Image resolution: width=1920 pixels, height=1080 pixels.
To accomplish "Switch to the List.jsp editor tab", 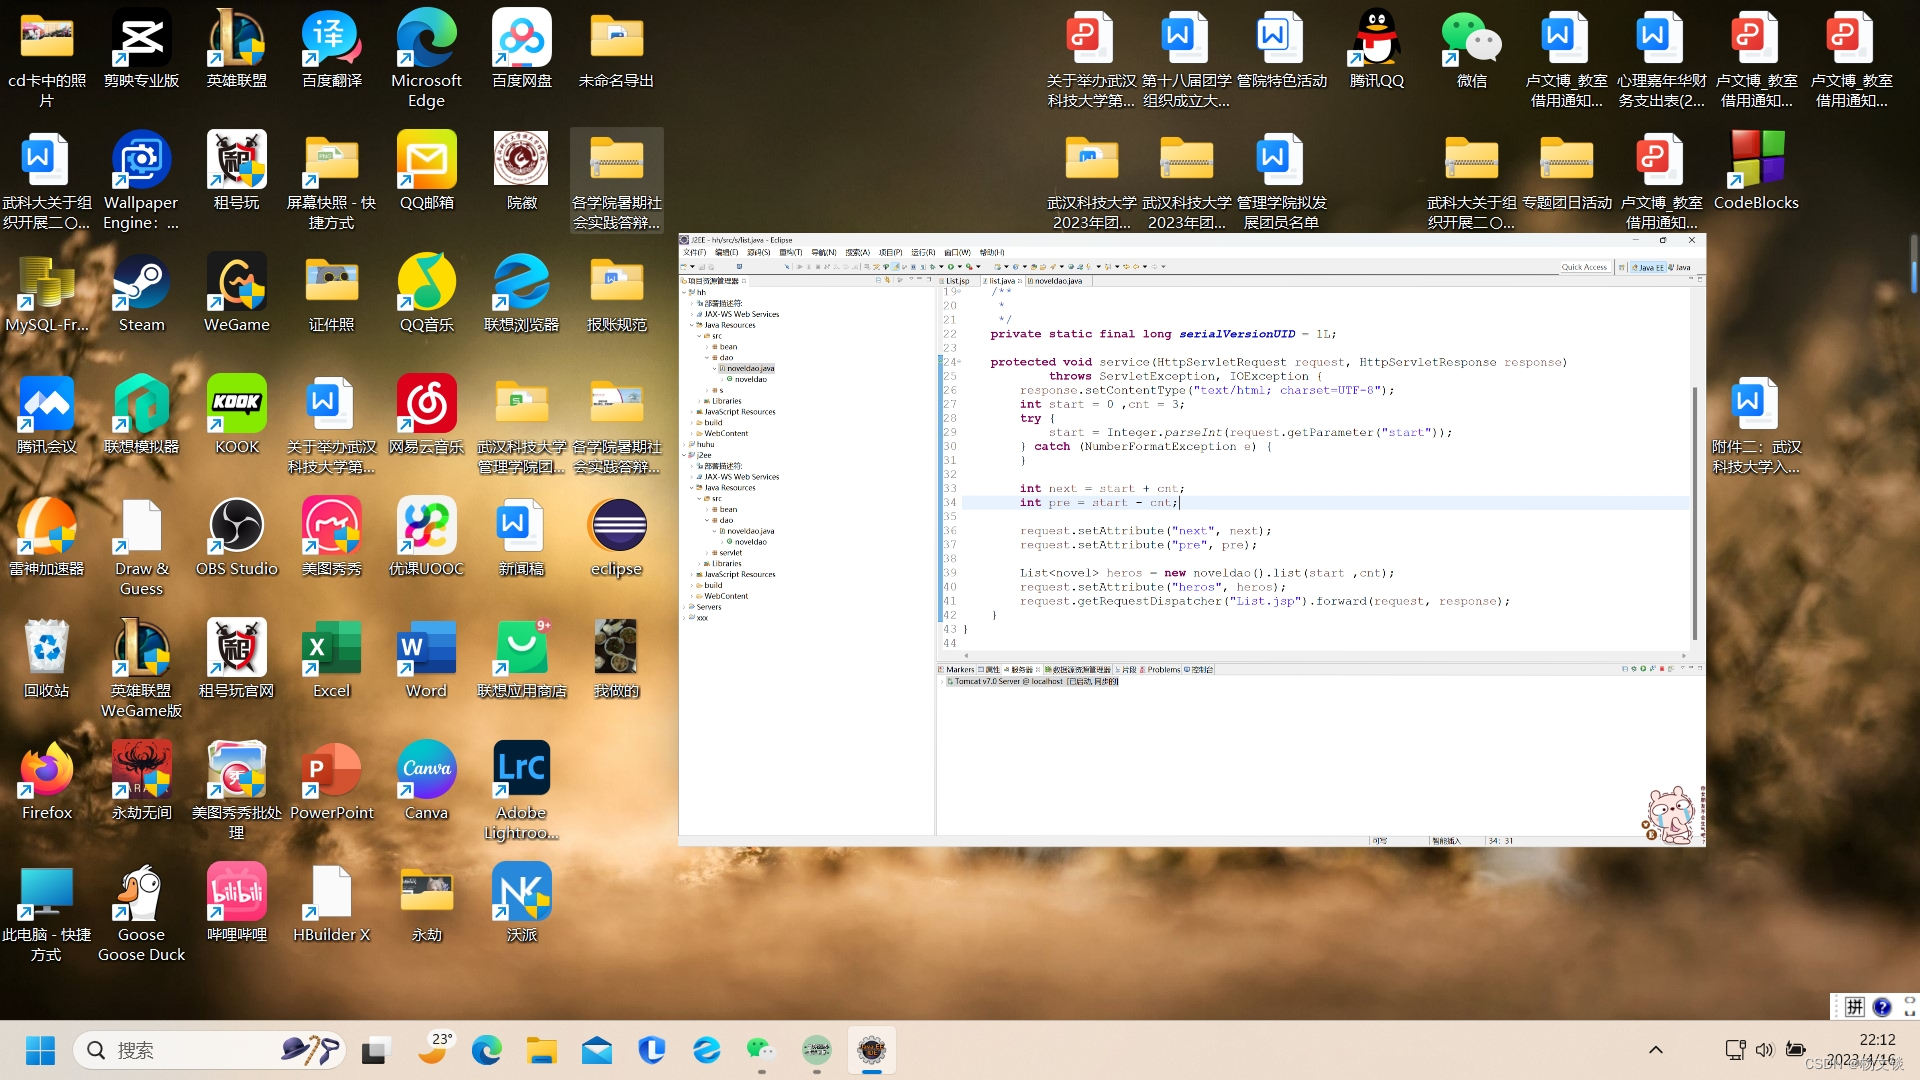I will pyautogui.click(x=957, y=281).
